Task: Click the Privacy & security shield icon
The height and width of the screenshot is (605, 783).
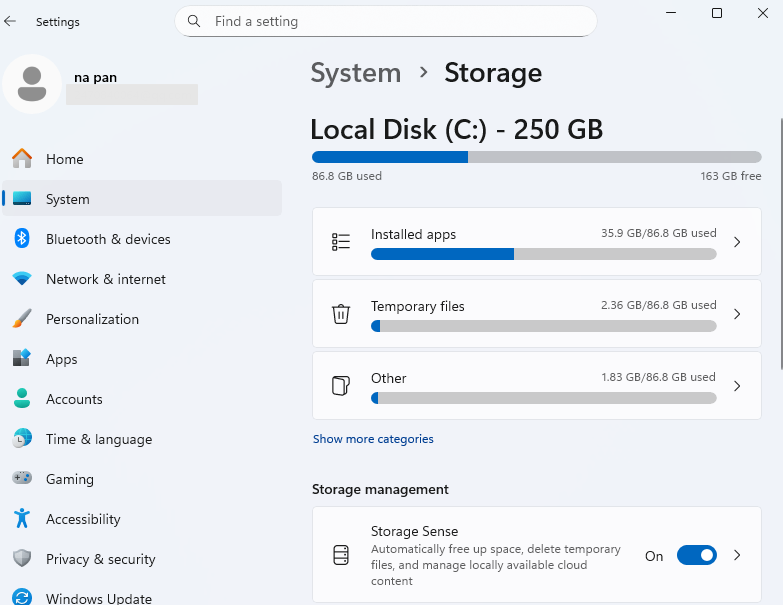Action: (22, 559)
